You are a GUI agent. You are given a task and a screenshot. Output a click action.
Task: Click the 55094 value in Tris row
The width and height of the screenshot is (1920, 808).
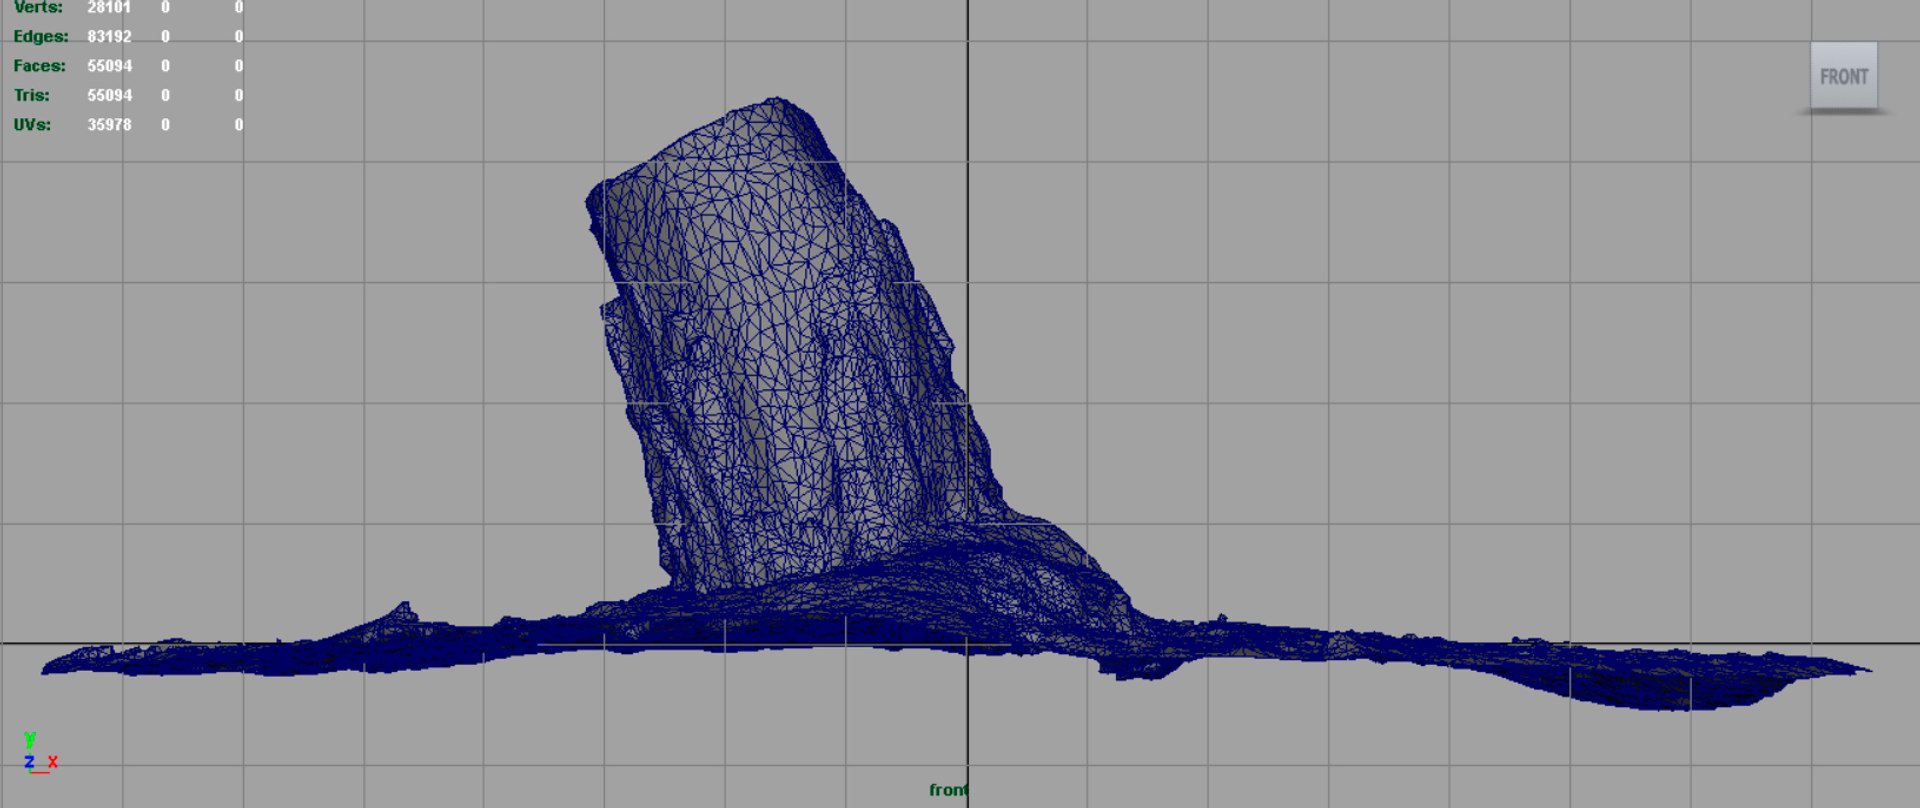(x=109, y=95)
